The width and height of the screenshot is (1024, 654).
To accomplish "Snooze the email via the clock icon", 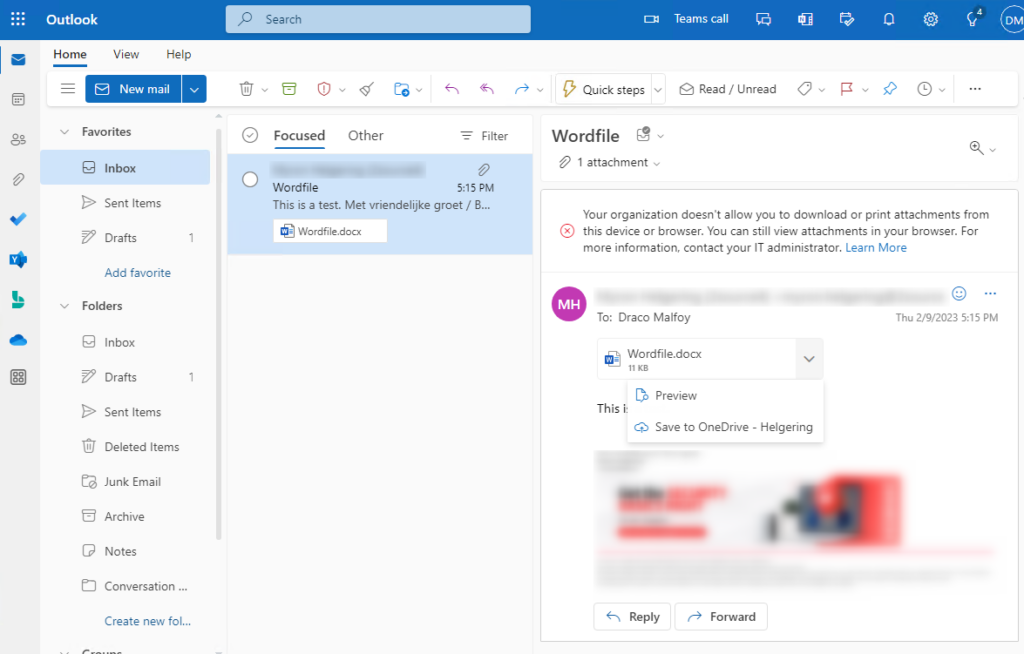I will pos(925,89).
